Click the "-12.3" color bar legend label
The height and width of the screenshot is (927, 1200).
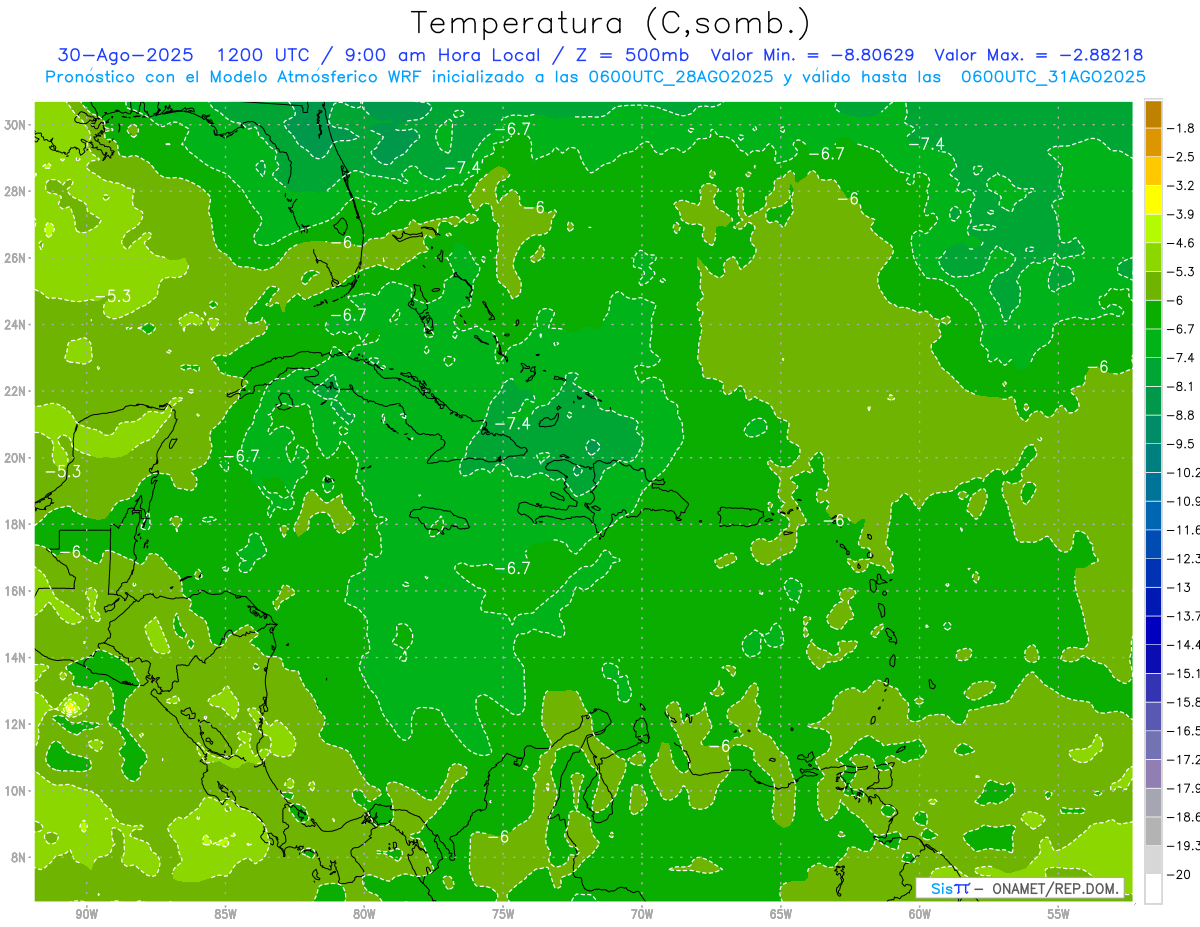tap(1184, 558)
